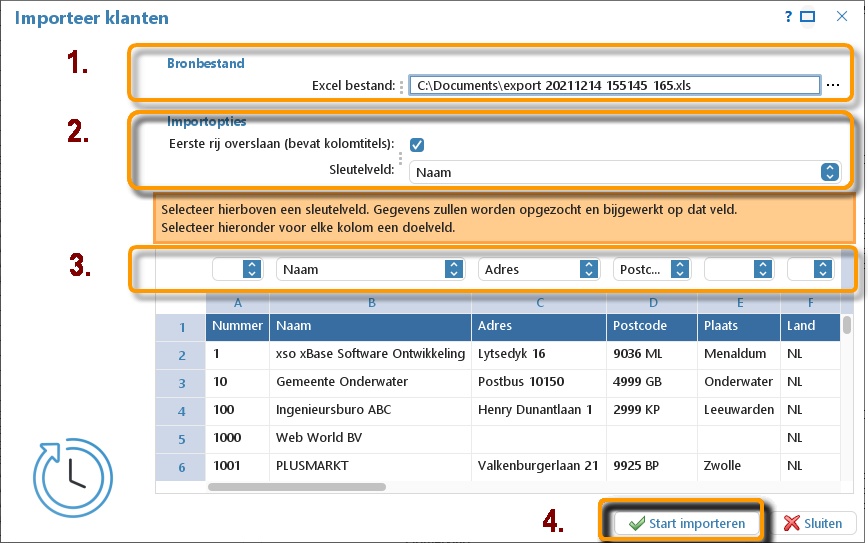The image size is (868, 543).
Task: Select cell Henry Dunantlaan 1
Action: pos(539,410)
